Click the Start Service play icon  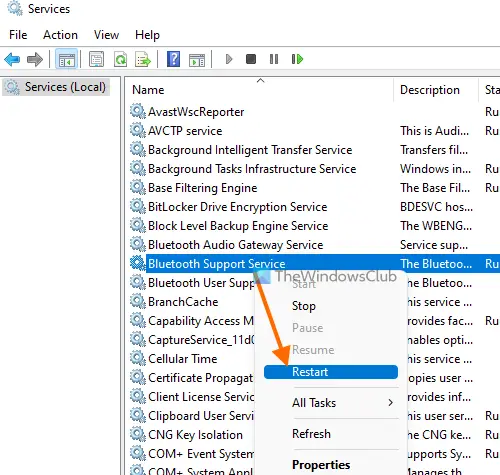coord(229,59)
